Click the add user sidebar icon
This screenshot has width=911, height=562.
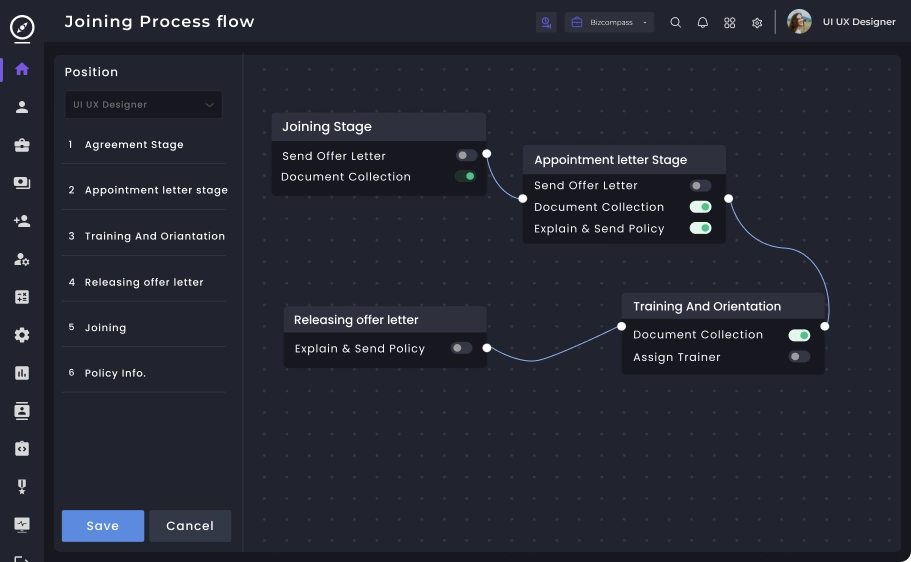[22, 221]
